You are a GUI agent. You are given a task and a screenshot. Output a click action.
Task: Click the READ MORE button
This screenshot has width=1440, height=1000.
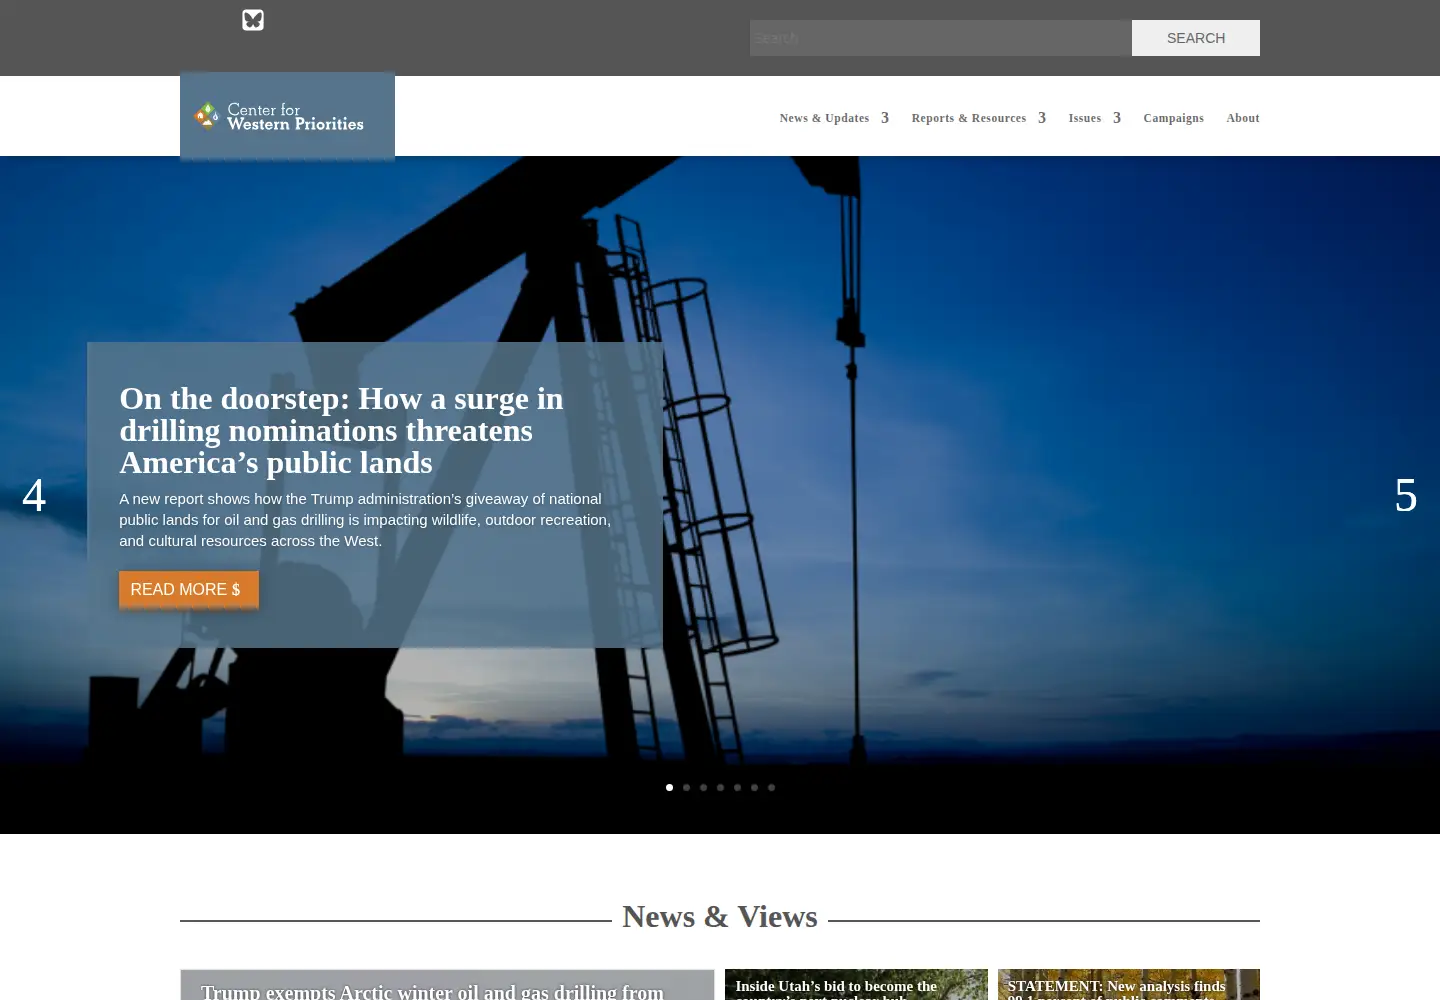coord(189,589)
